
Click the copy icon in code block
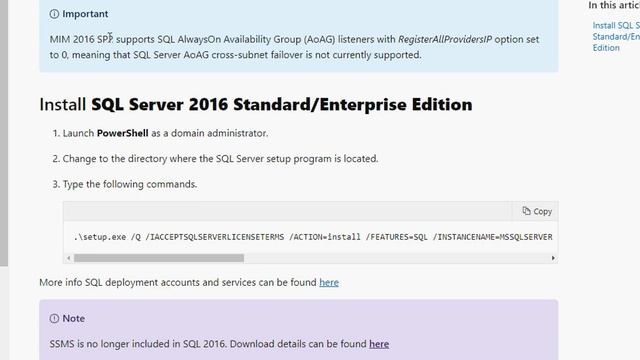527,211
